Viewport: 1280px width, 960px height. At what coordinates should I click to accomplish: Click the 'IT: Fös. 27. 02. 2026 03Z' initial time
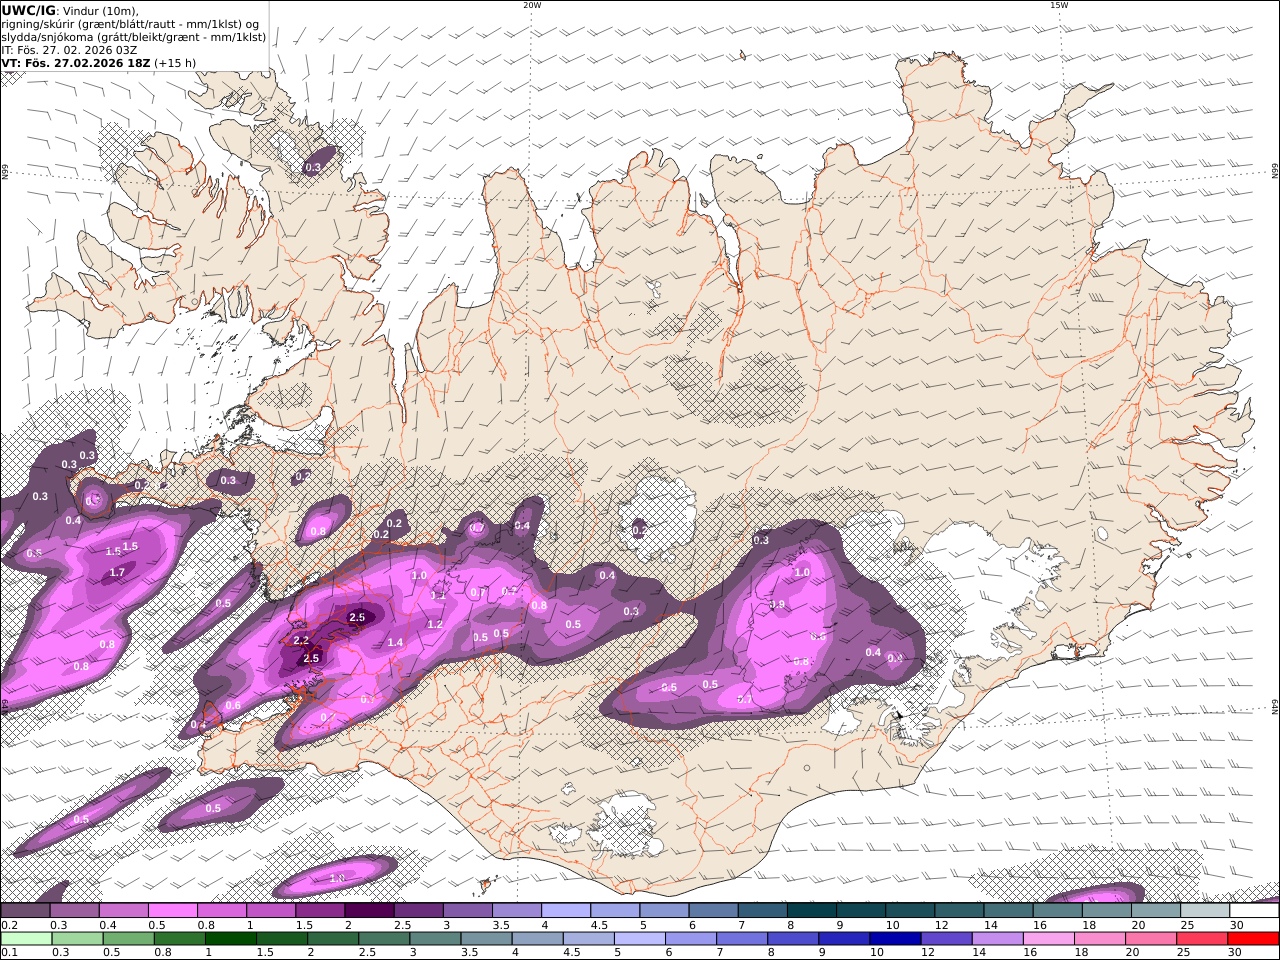point(69,49)
